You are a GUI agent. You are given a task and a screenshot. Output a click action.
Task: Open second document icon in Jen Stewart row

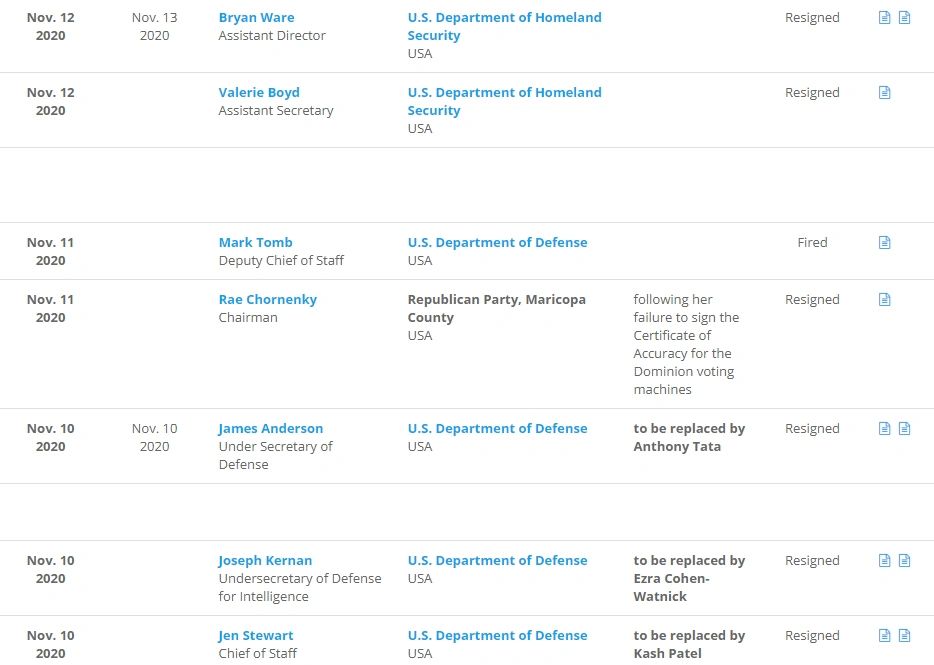[904, 636]
